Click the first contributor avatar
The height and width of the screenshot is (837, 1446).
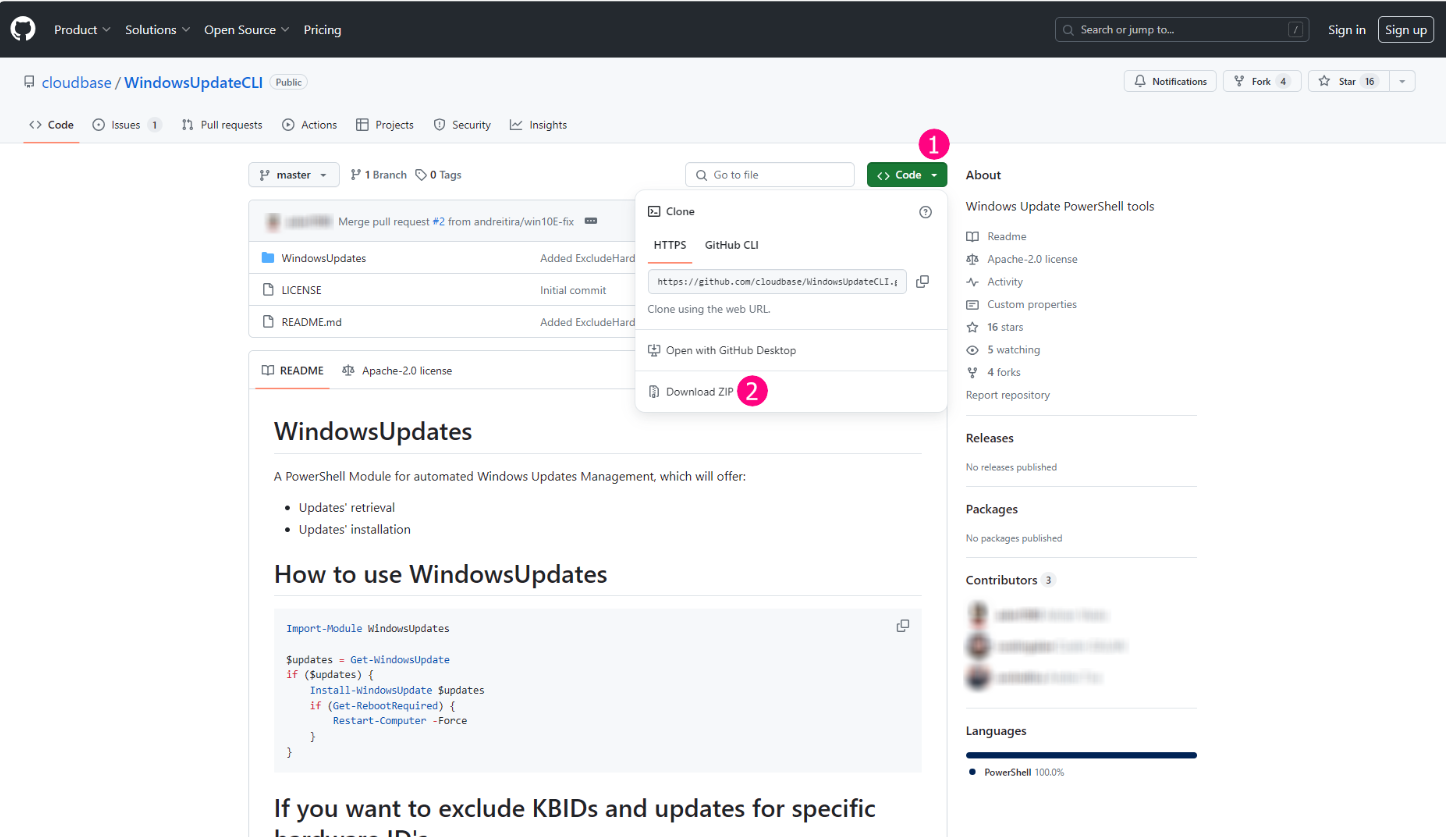tap(978, 614)
